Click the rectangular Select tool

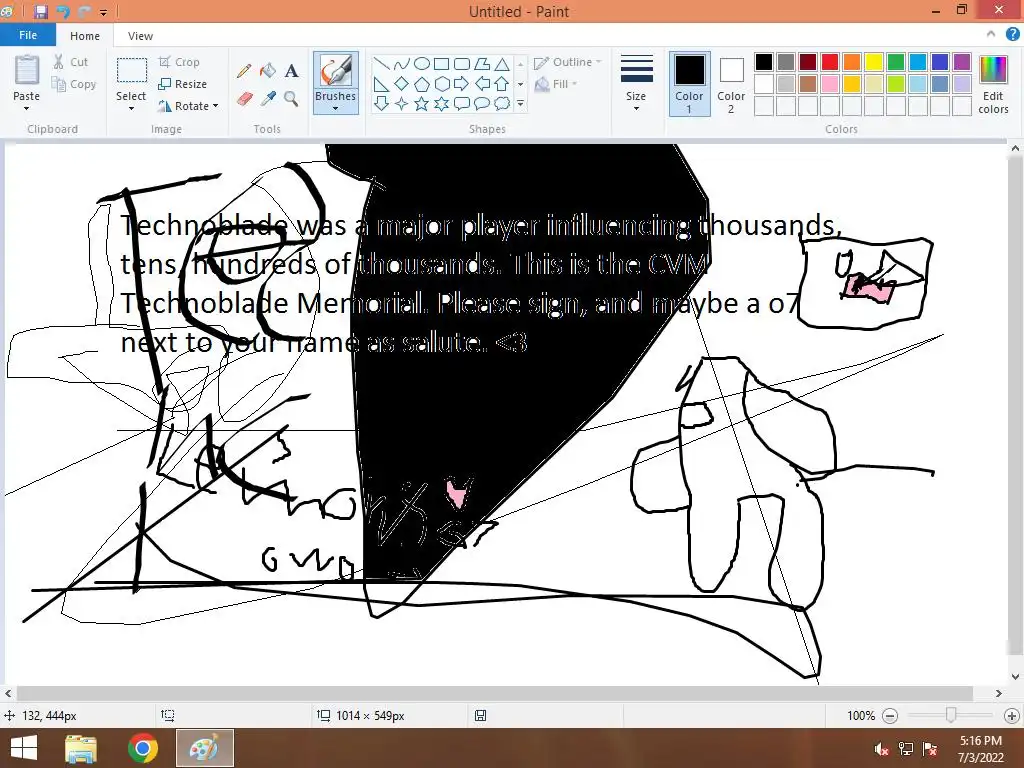pyautogui.click(x=131, y=71)
